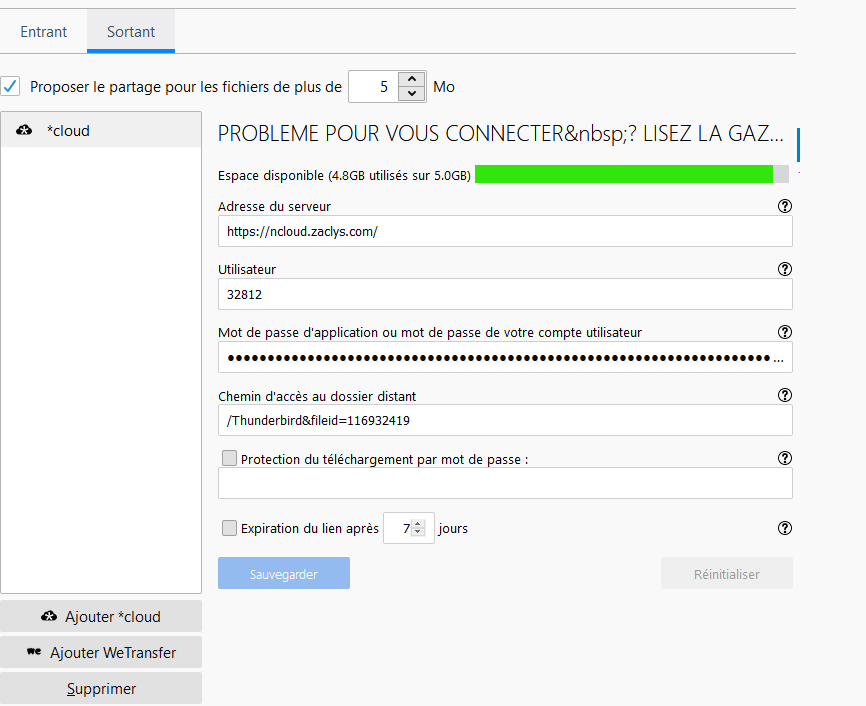866x706 pixels.
Task: Show help for Protection du téléchargement
Action: (x=784, y=458)
